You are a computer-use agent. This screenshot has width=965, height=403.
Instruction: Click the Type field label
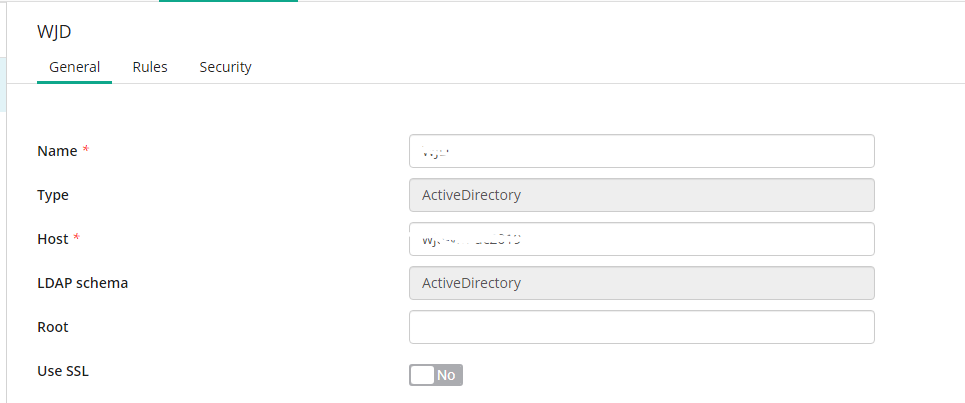tap(53, 196)
